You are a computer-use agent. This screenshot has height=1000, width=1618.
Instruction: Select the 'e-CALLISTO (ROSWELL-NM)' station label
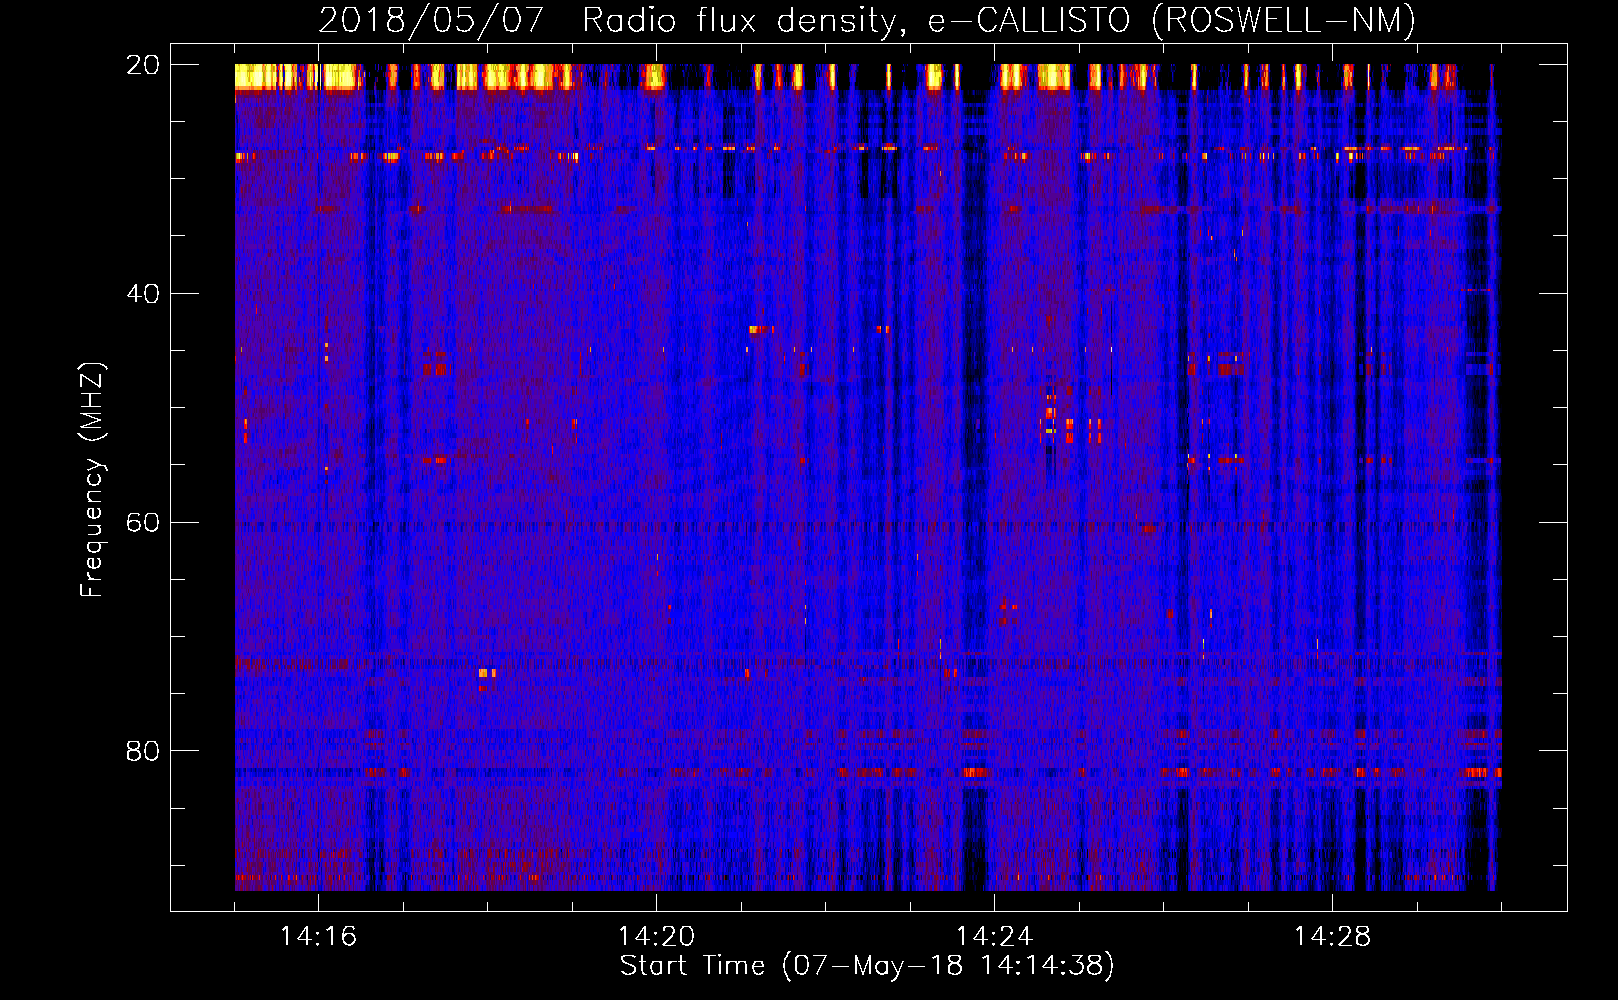click(x=1172, y=20)
